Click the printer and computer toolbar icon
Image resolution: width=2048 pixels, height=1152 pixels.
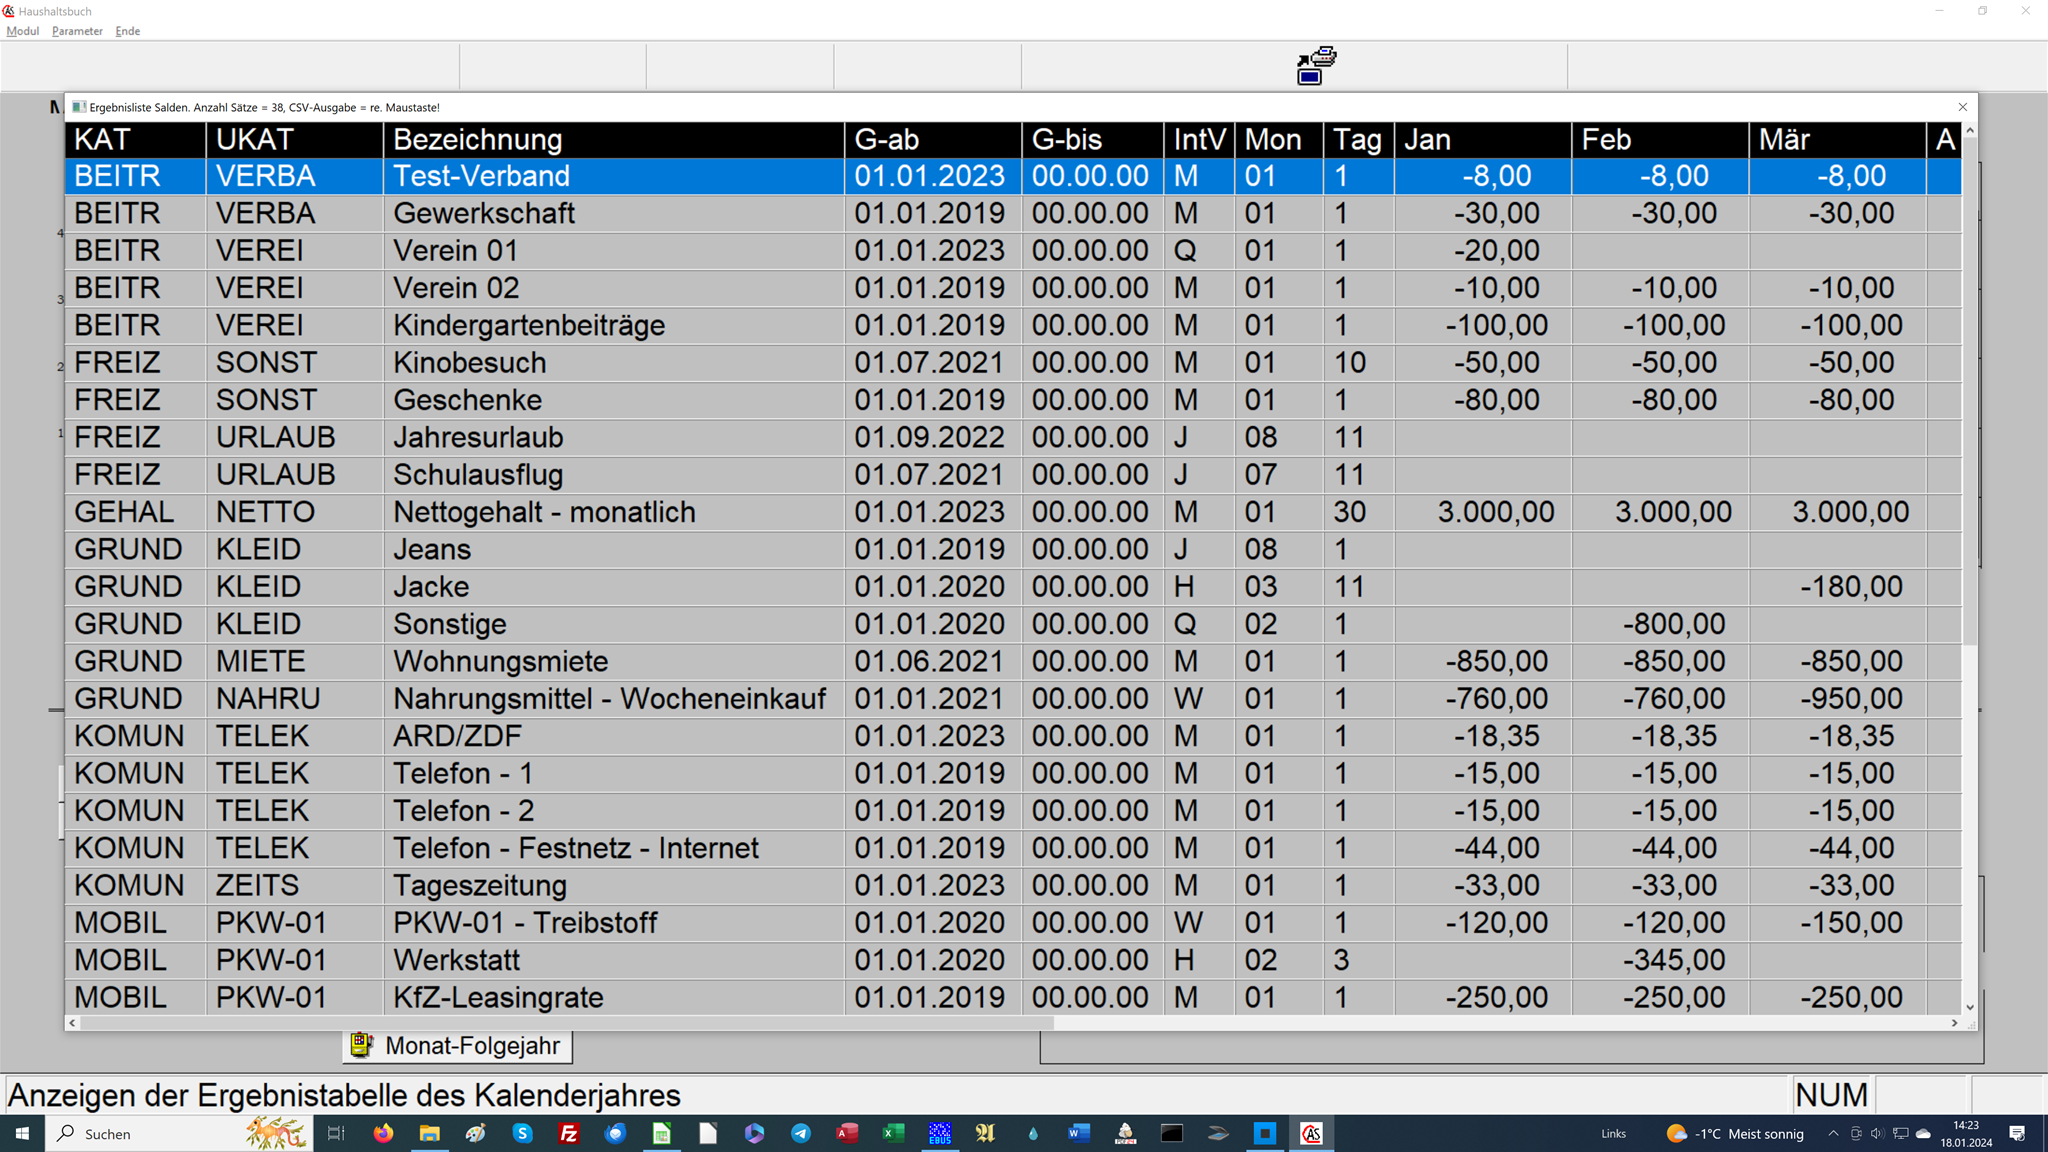[x=1316, y=66]
